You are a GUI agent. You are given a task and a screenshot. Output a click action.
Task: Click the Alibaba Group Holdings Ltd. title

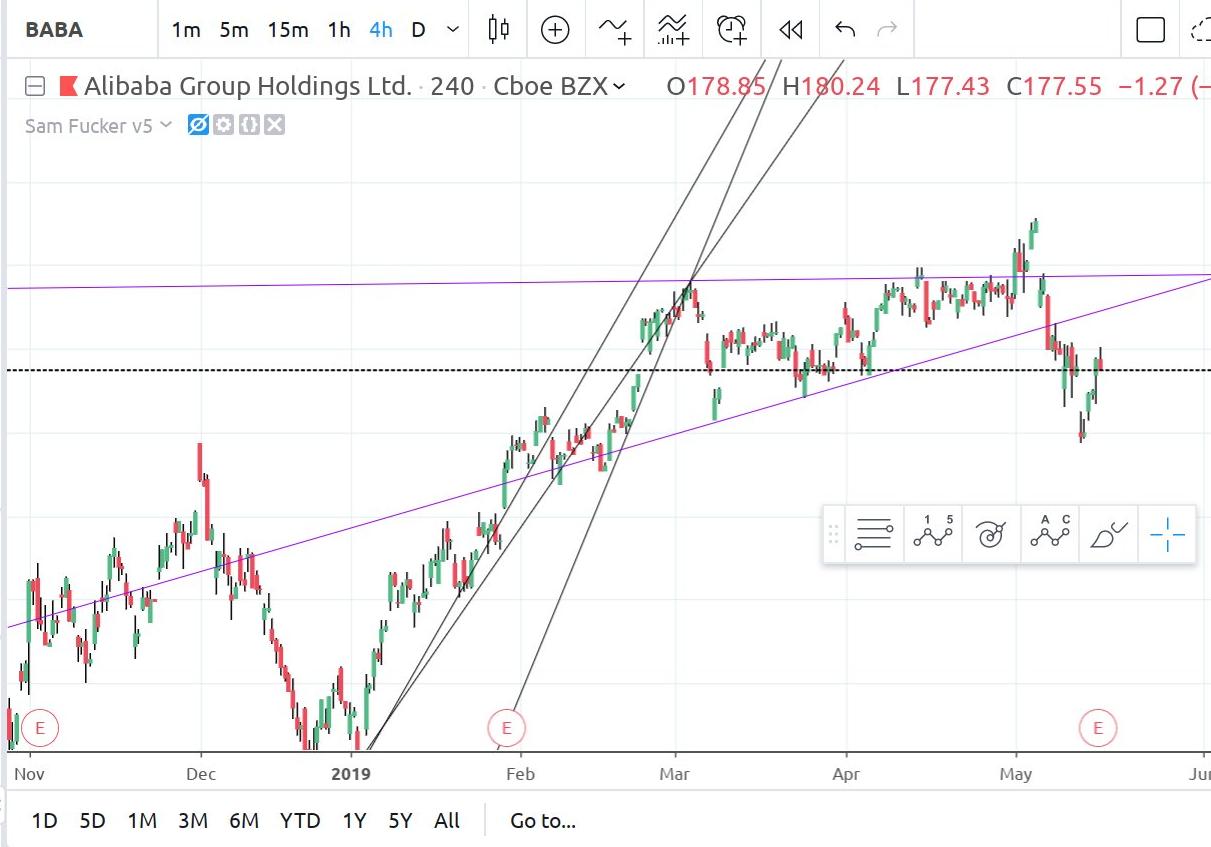point(248,86)
